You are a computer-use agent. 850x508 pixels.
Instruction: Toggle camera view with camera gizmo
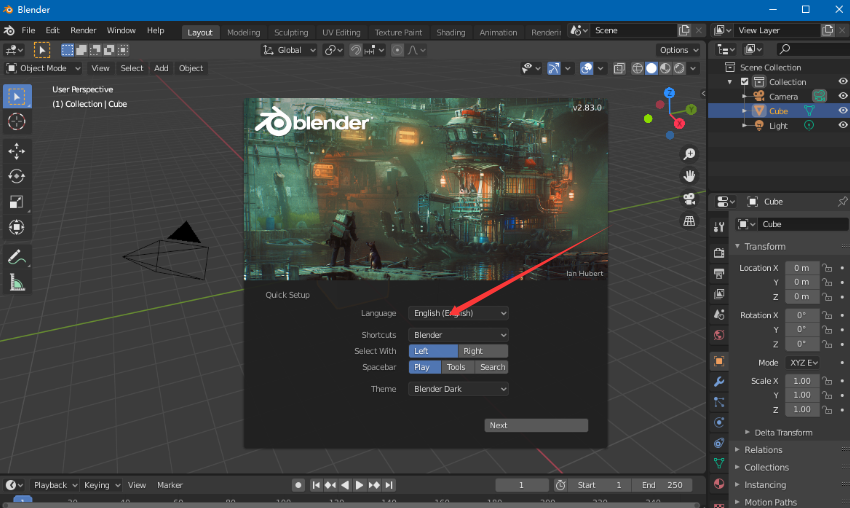click(x=689, y=199)
